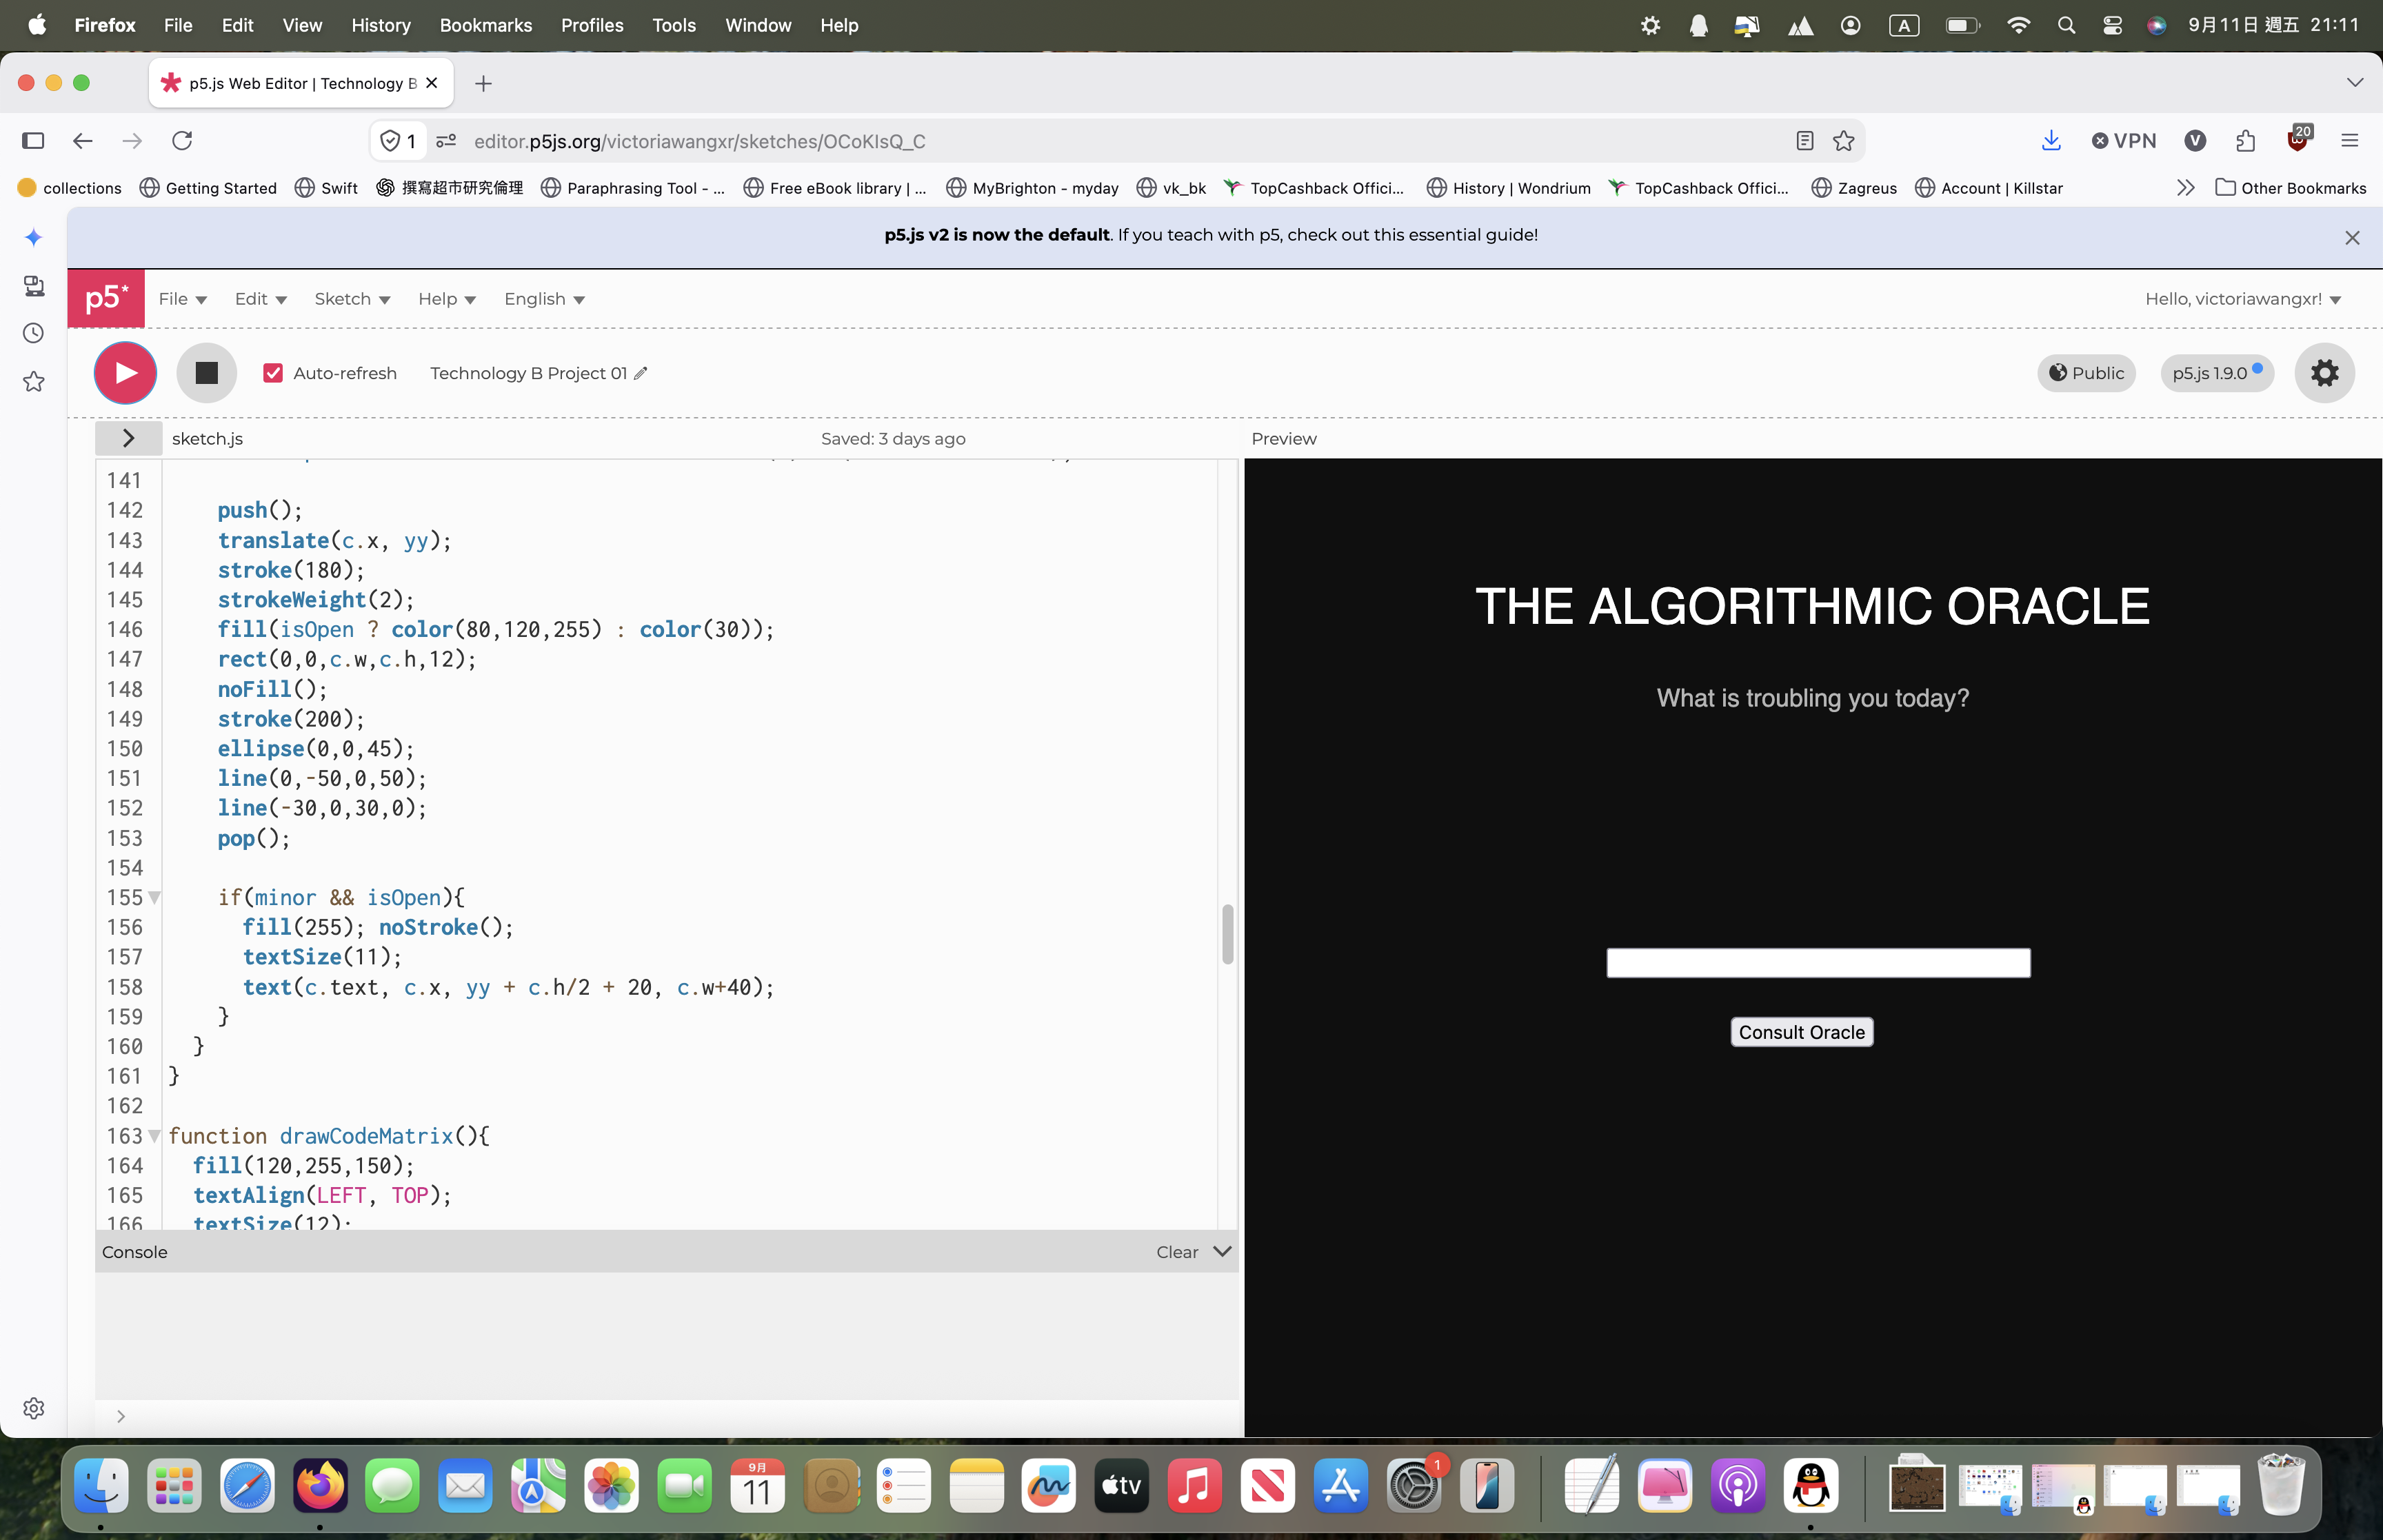Open the Firefox downloads panel
This screenshot has width=2383, height=1540.
click(2051, 141)
